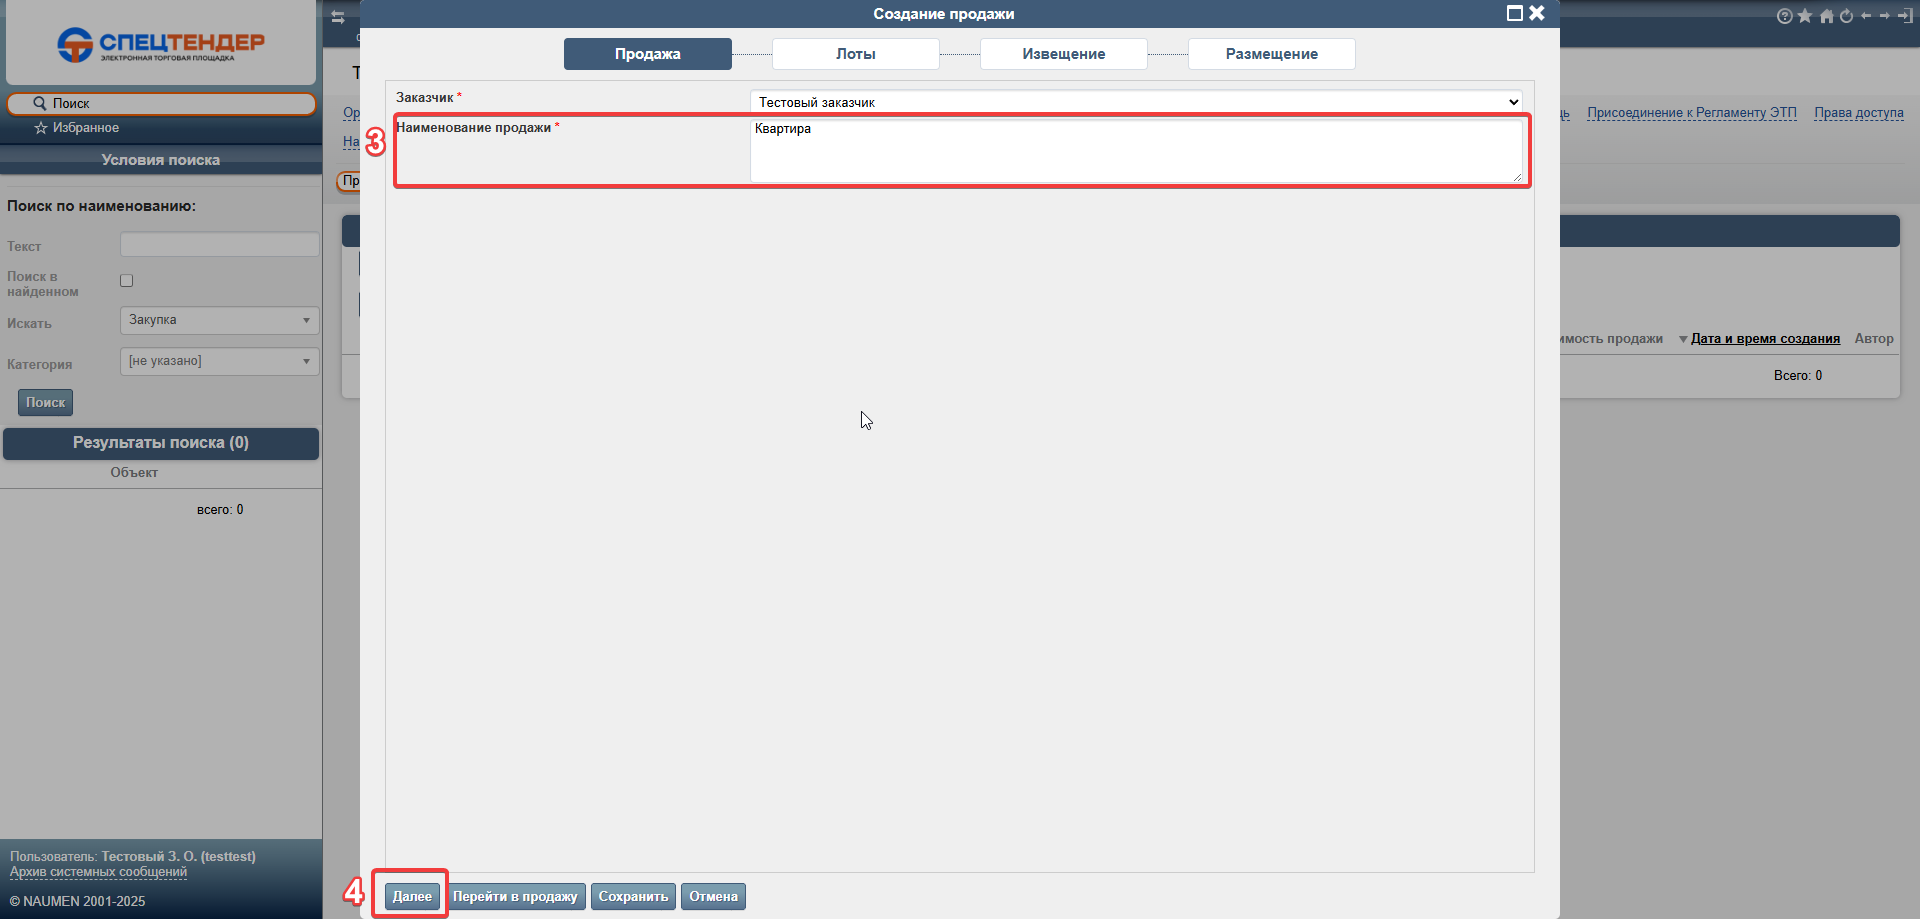This screenshot has width=1920, height=919.
Task: Open the Заказчик dropdown
Action: tap(1136, 102)
